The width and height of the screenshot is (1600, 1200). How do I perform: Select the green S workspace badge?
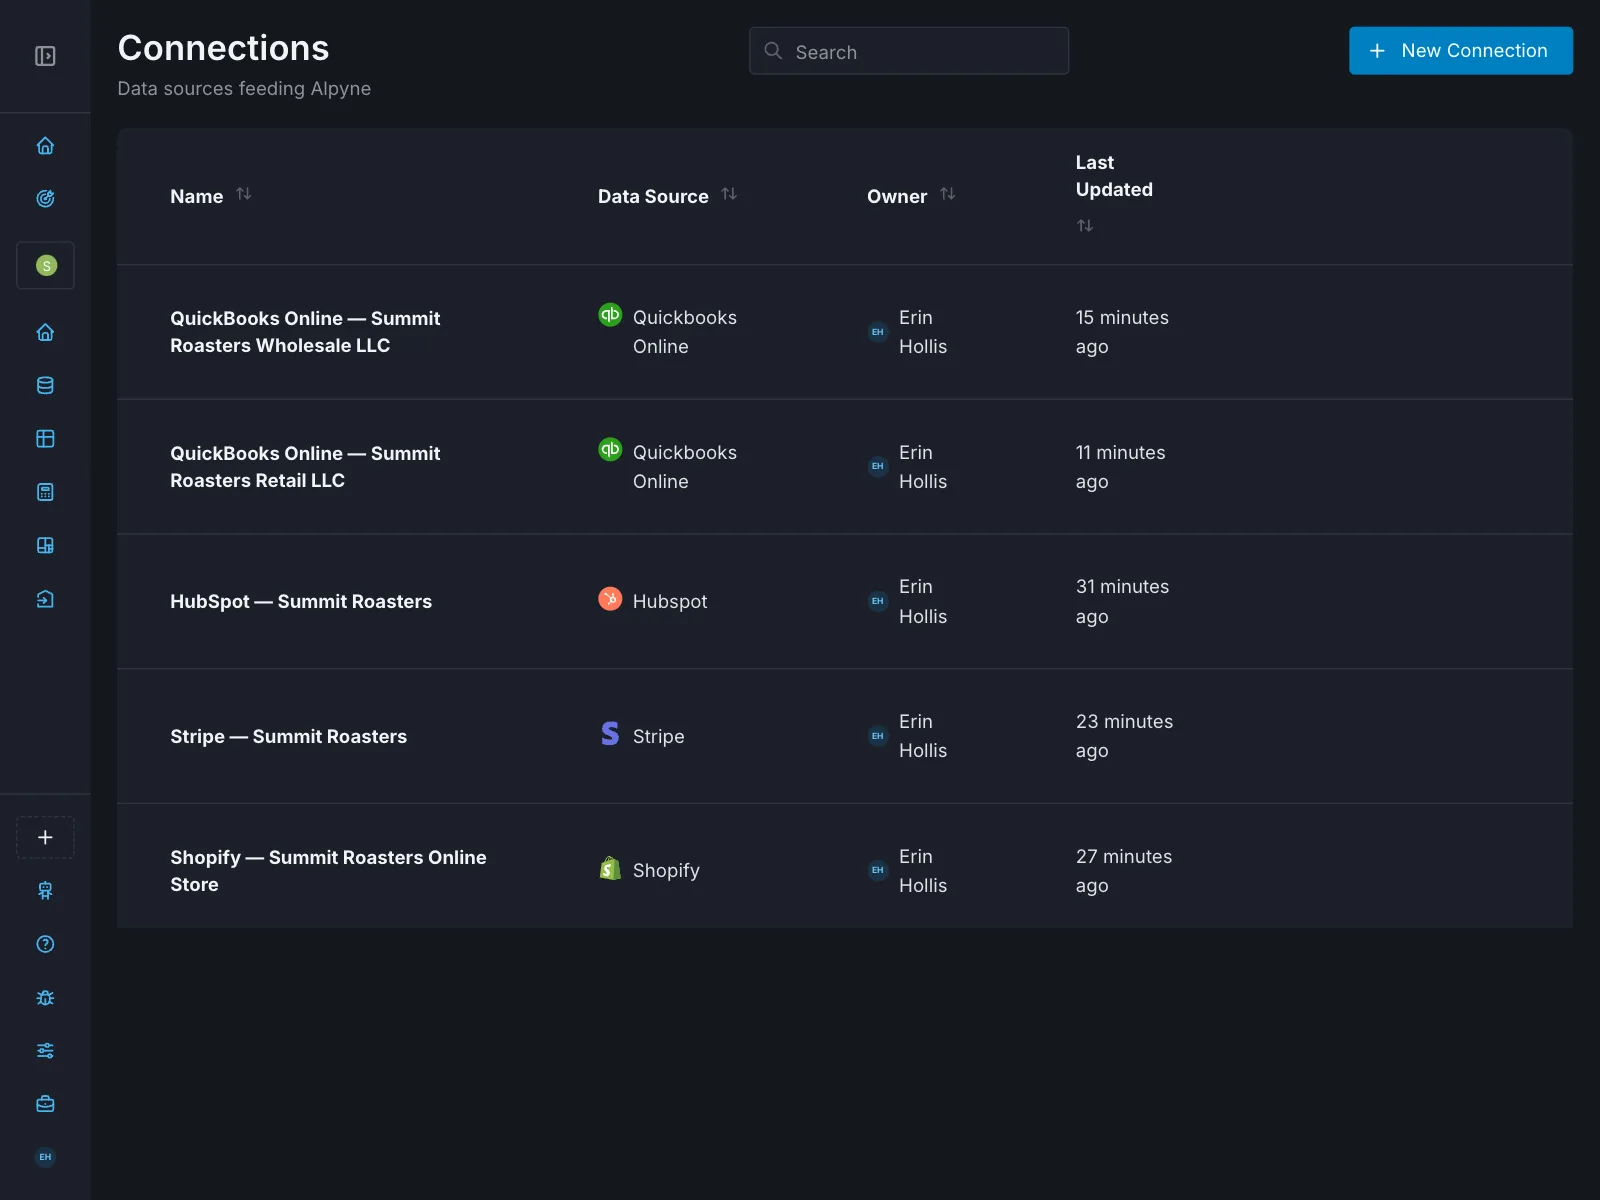(46, 266)
